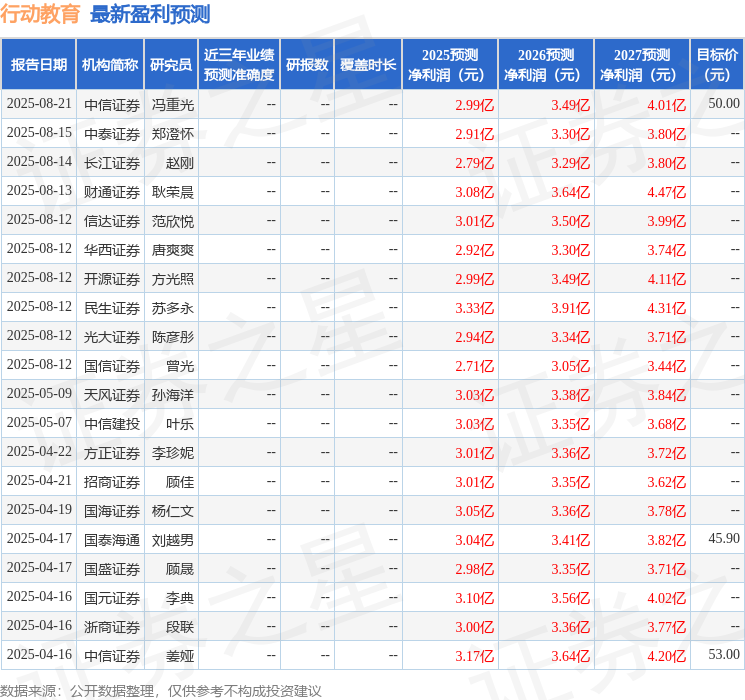
Task: Click the 4.20亿 profit value
Action: [667, 656]
